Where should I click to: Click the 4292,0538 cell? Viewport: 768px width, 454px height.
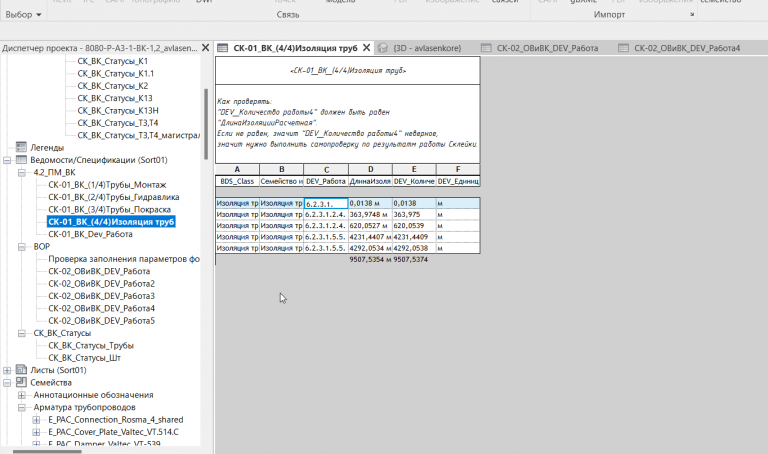pyautogui.click(x=414, y=248)
